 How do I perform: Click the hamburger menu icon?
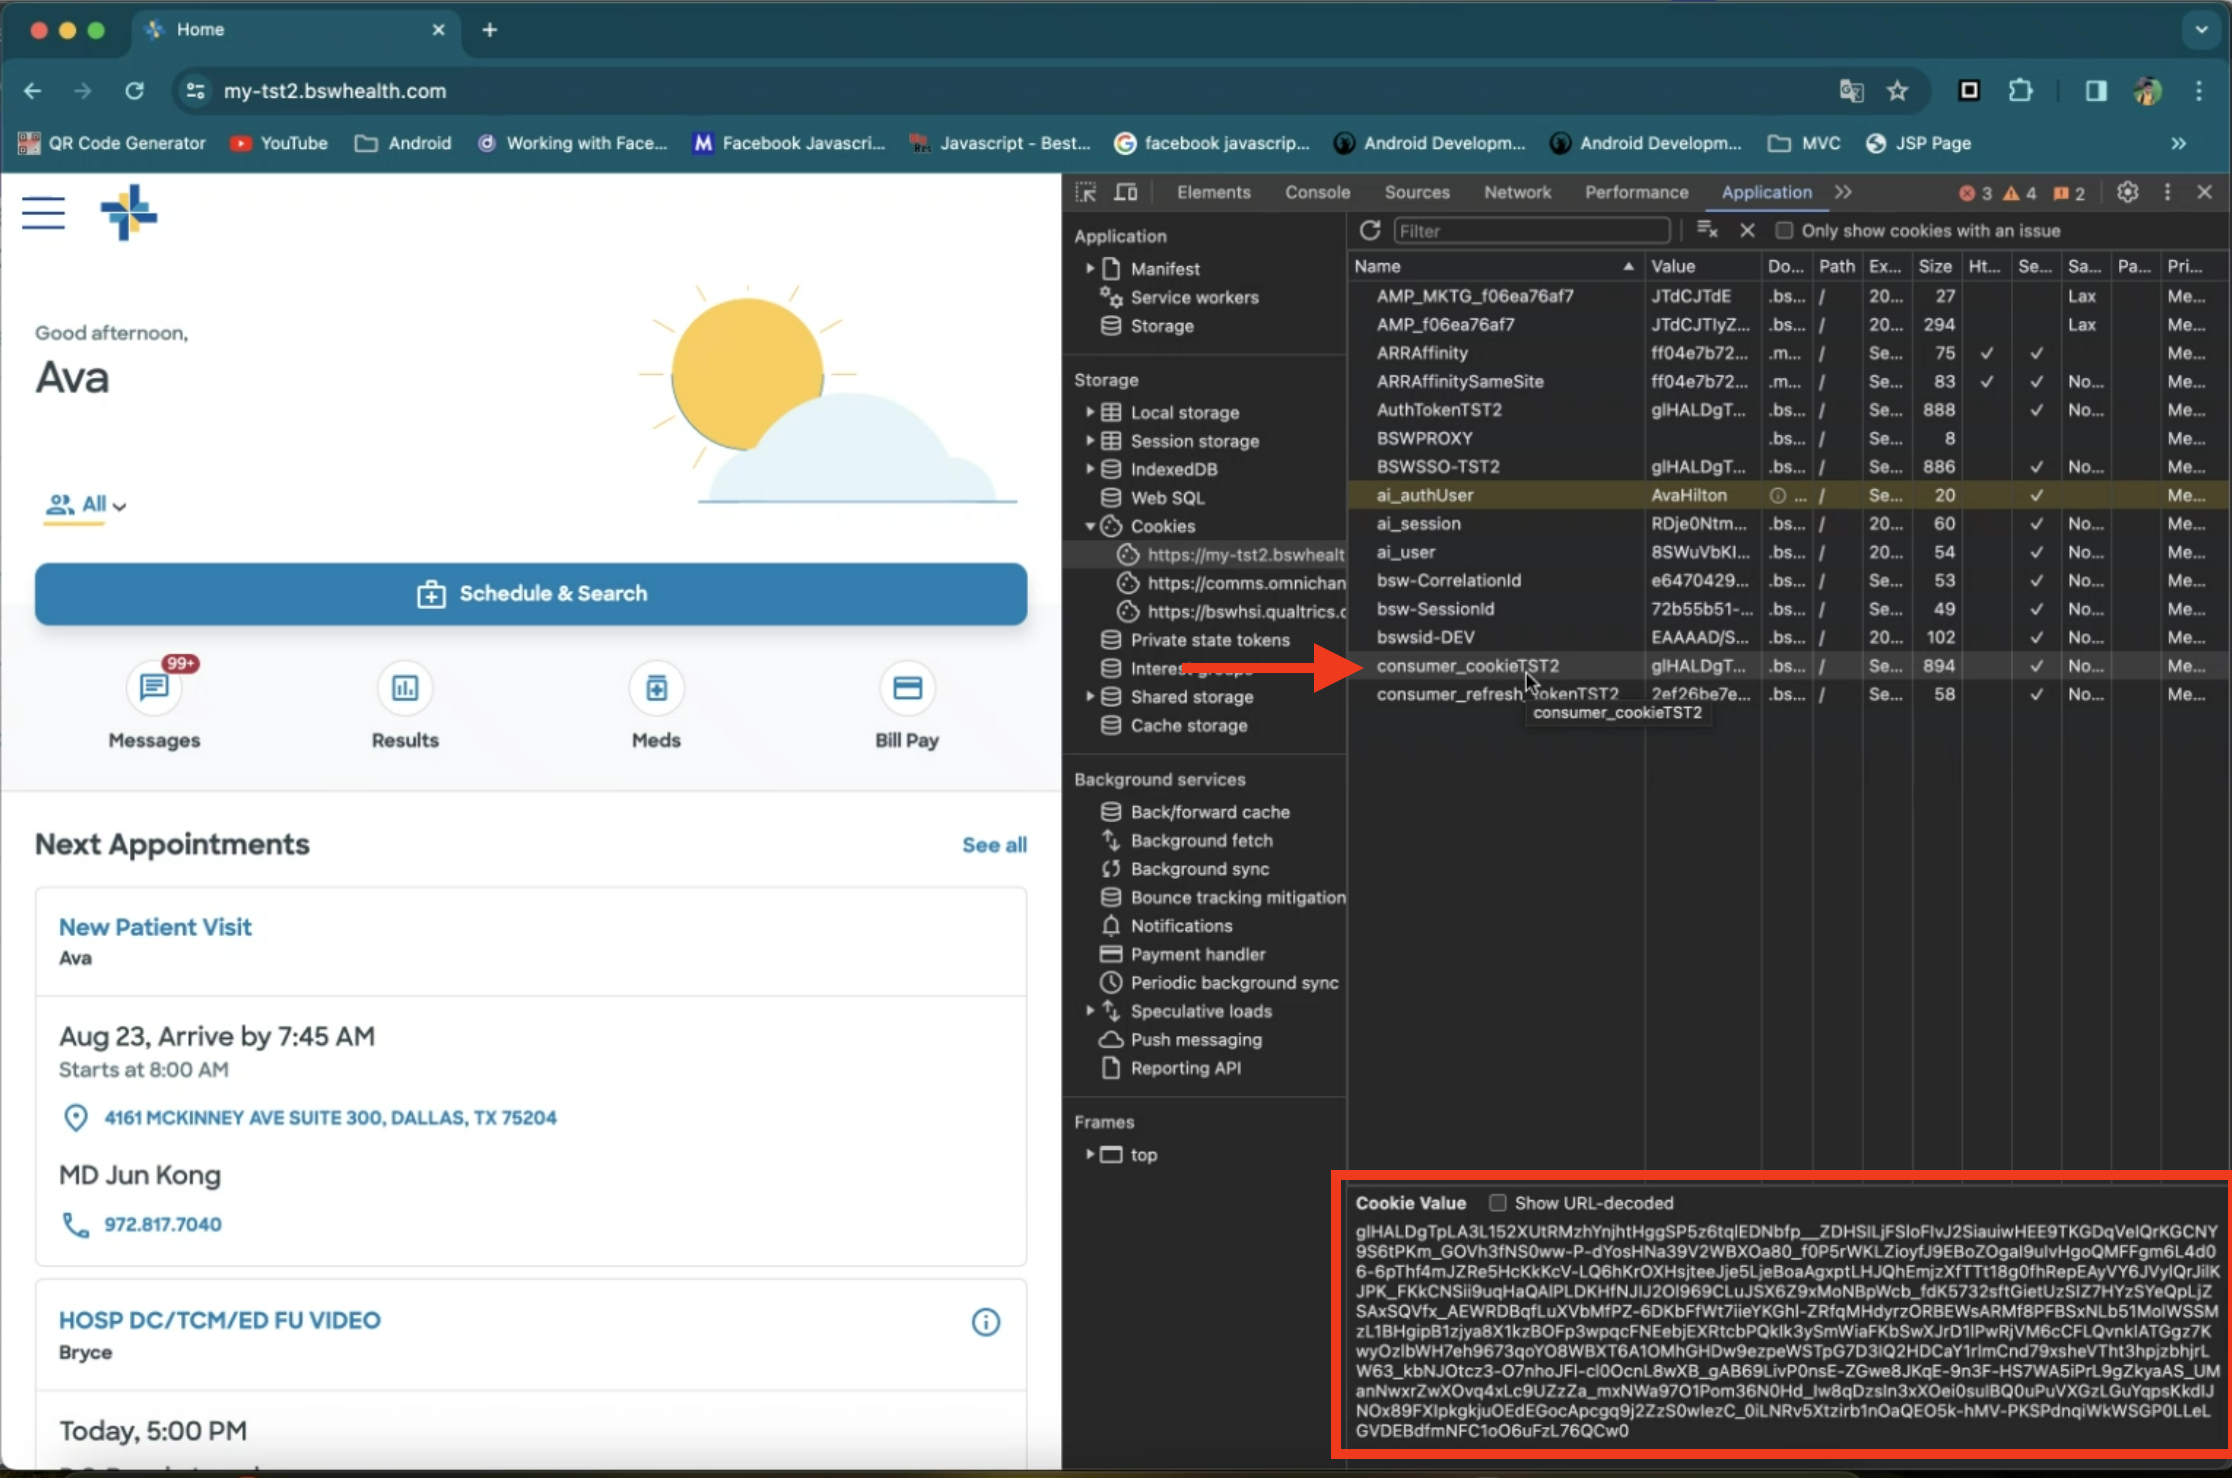click(x=43, y=212)
